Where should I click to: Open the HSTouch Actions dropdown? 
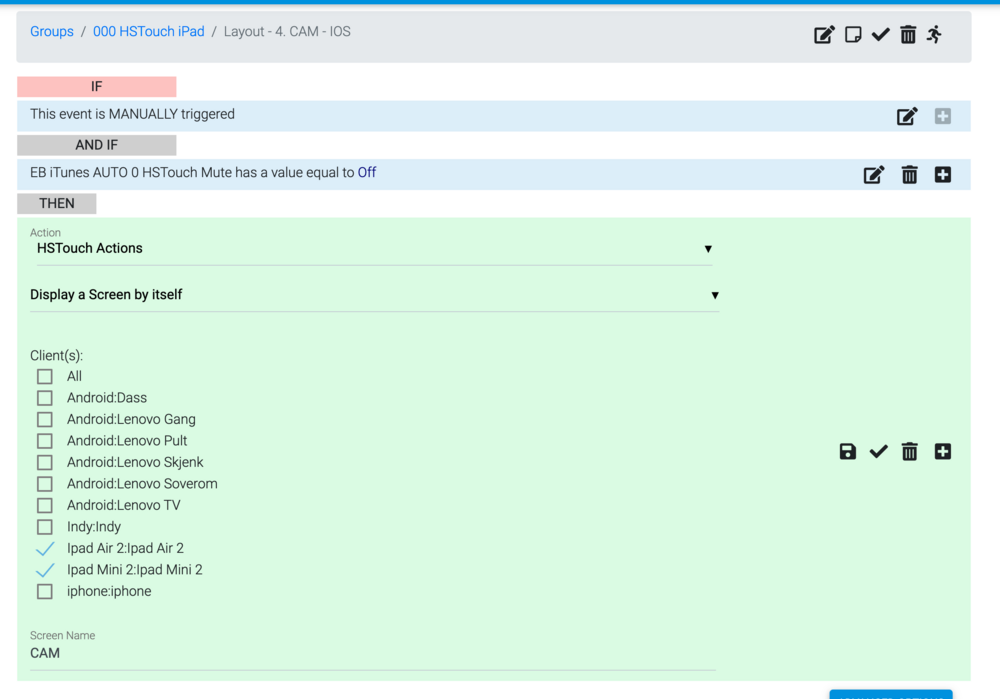[x=374, y=249]
